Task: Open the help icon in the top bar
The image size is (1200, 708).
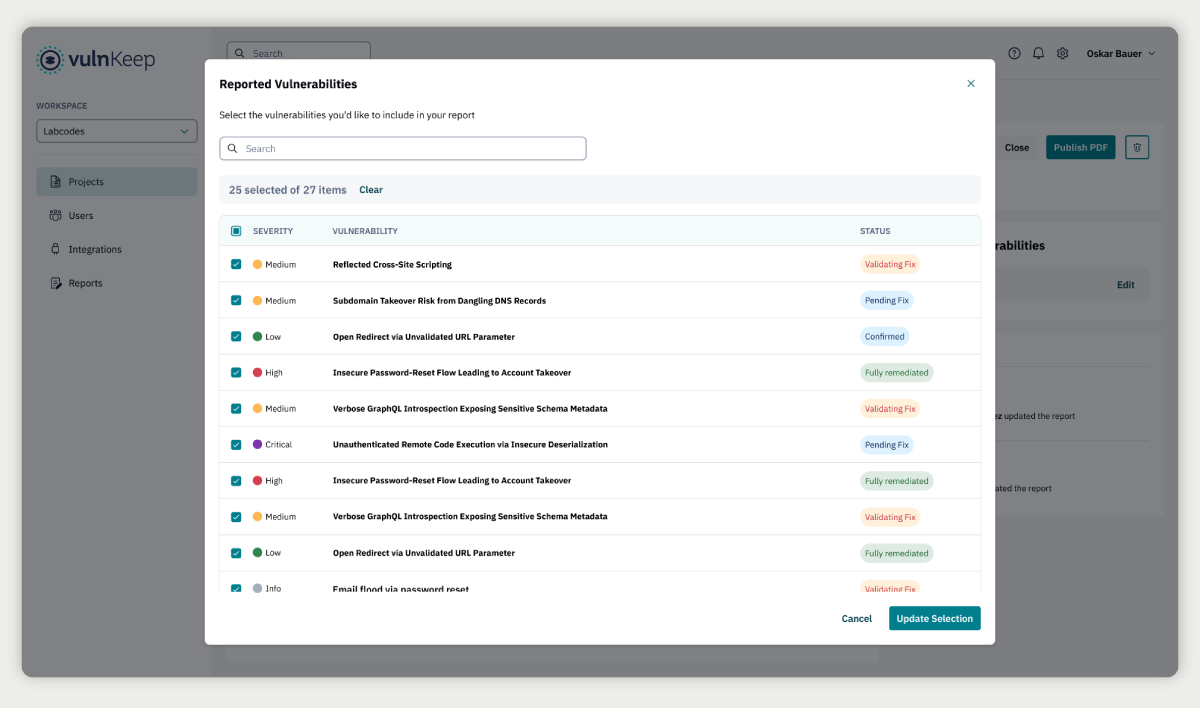Action: 1014,53
